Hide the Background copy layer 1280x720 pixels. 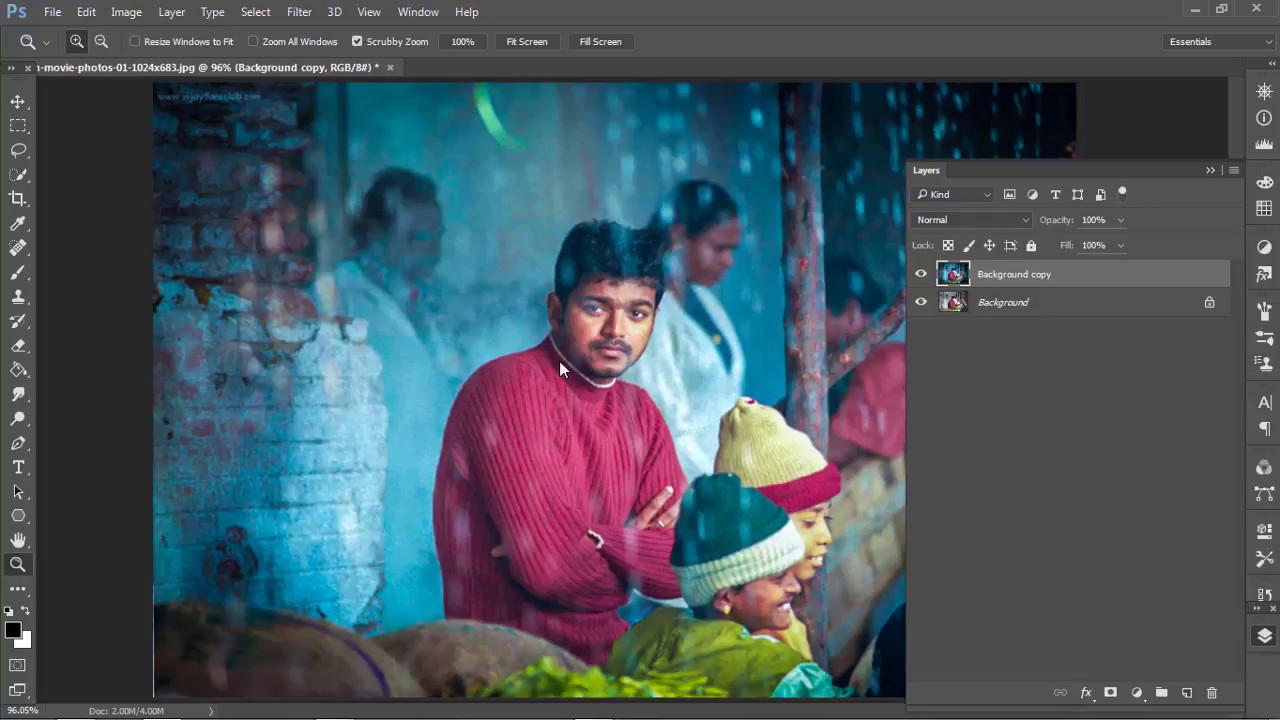pyautogui.click(x=921, y=274)
